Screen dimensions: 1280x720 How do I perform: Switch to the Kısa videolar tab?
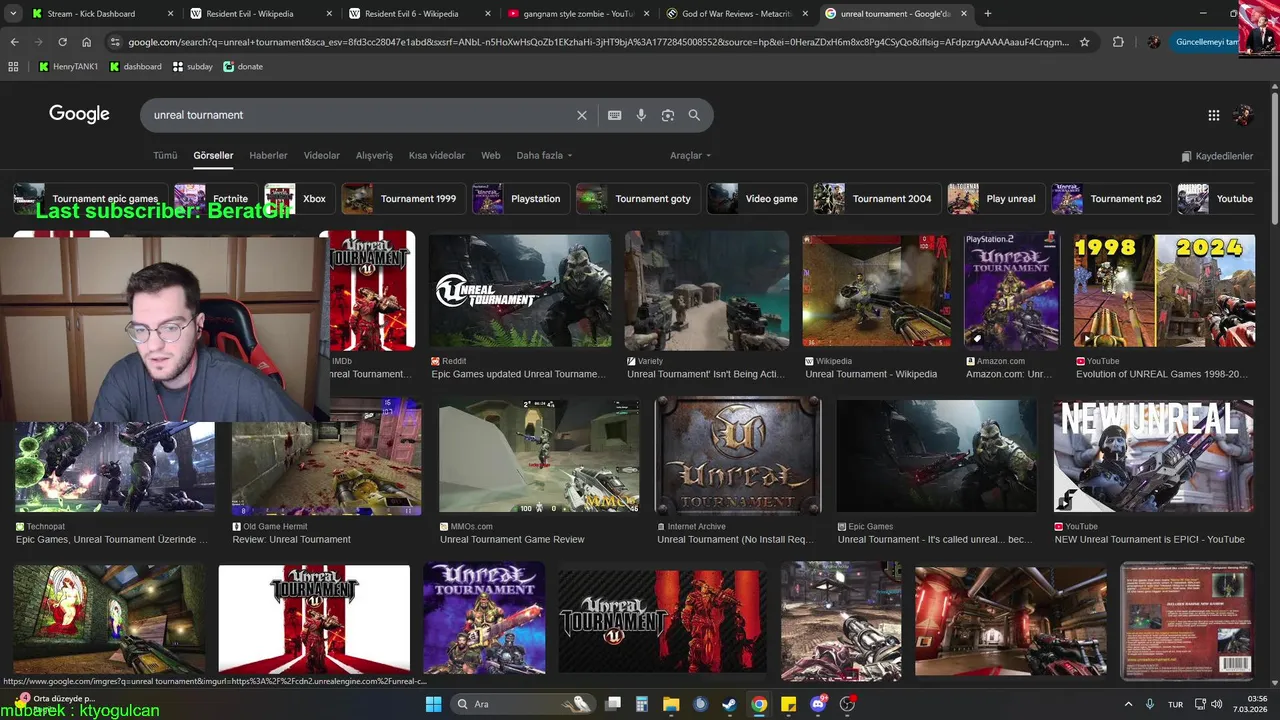(437, 156)
